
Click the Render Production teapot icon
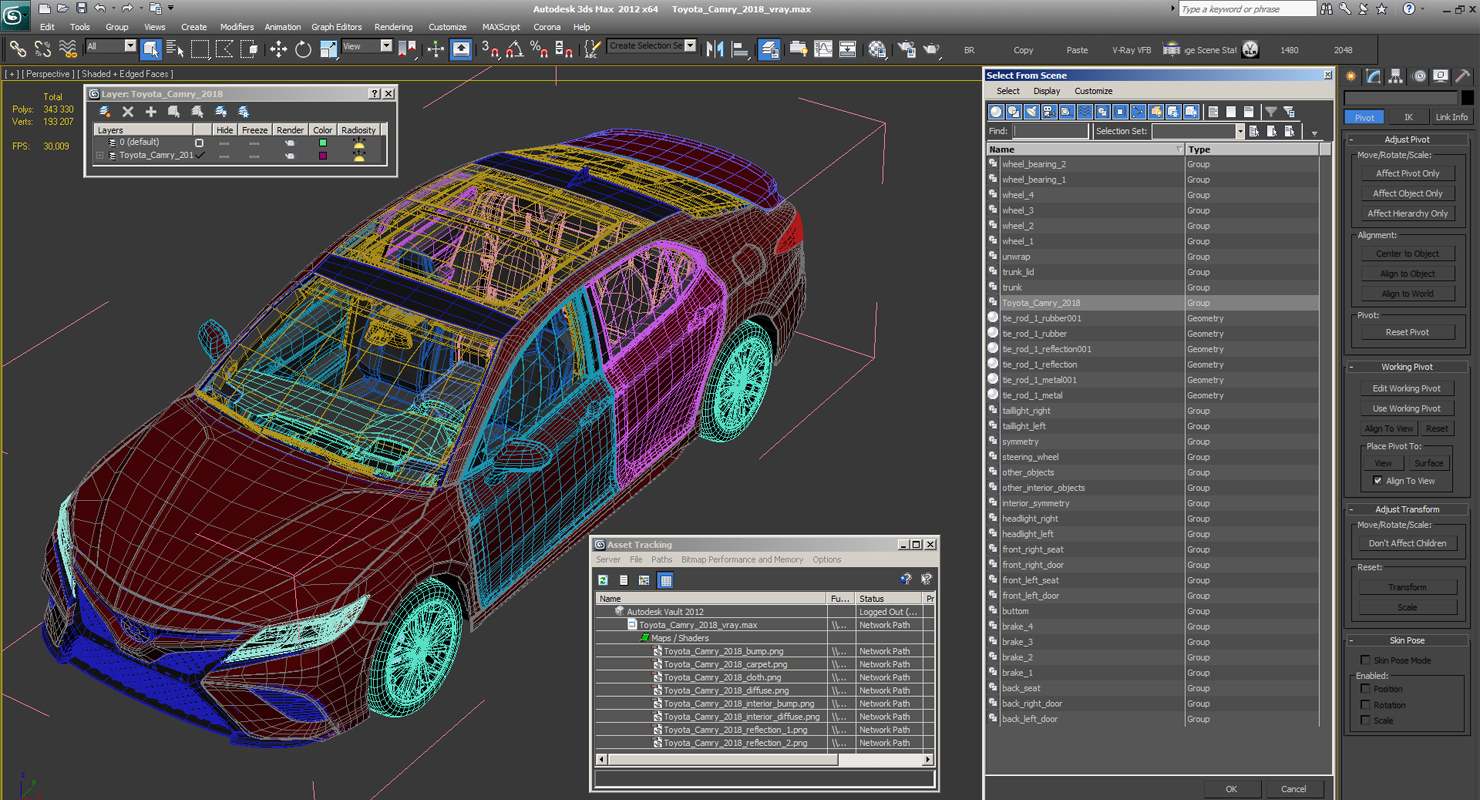pos(931,49)
